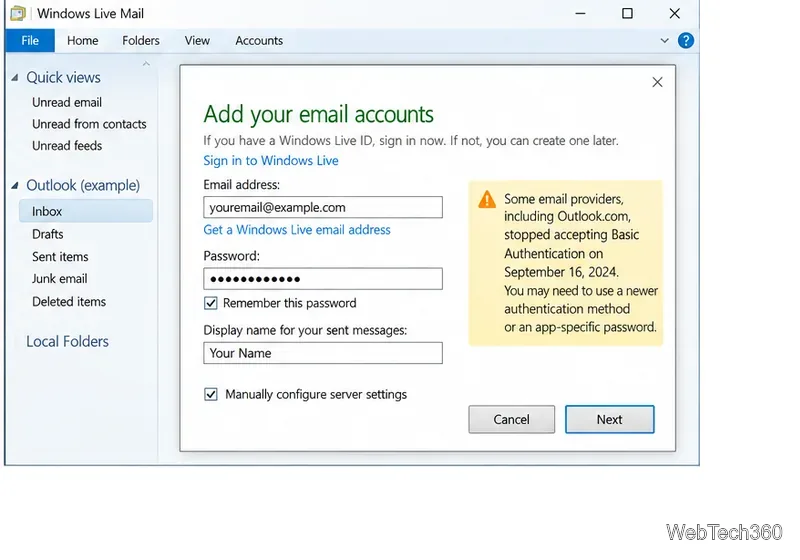Click the Next button
The image size is (800, 560).
click(609, 419)
